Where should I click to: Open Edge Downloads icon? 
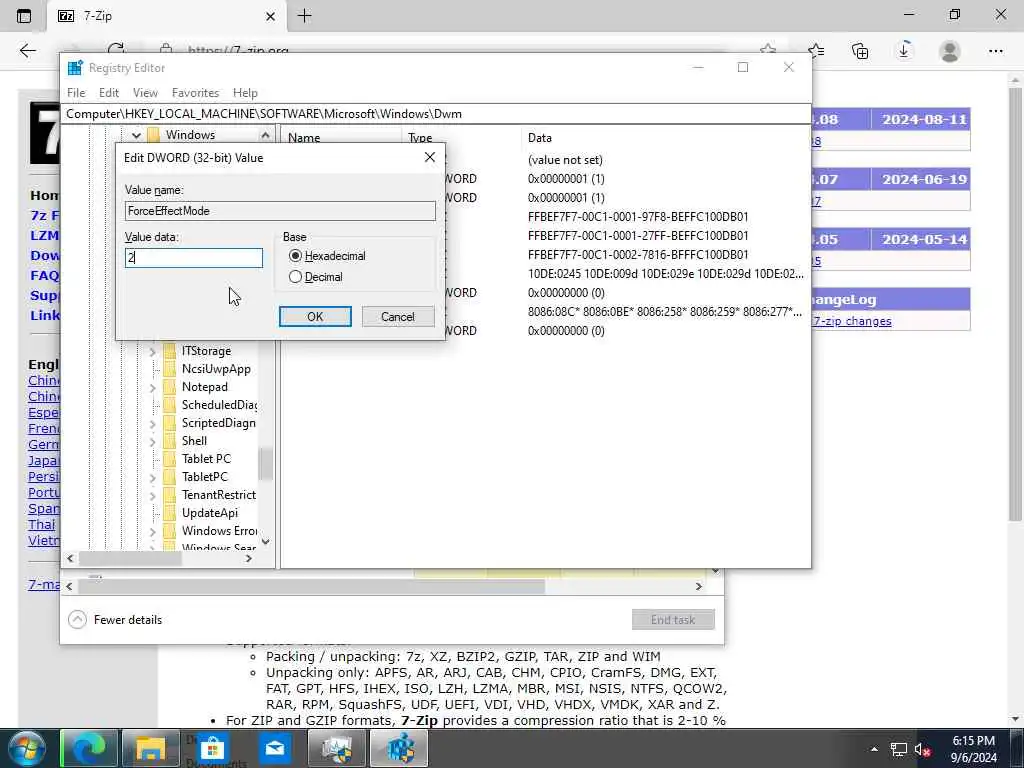pyautogui.click(x=904, y=51)
